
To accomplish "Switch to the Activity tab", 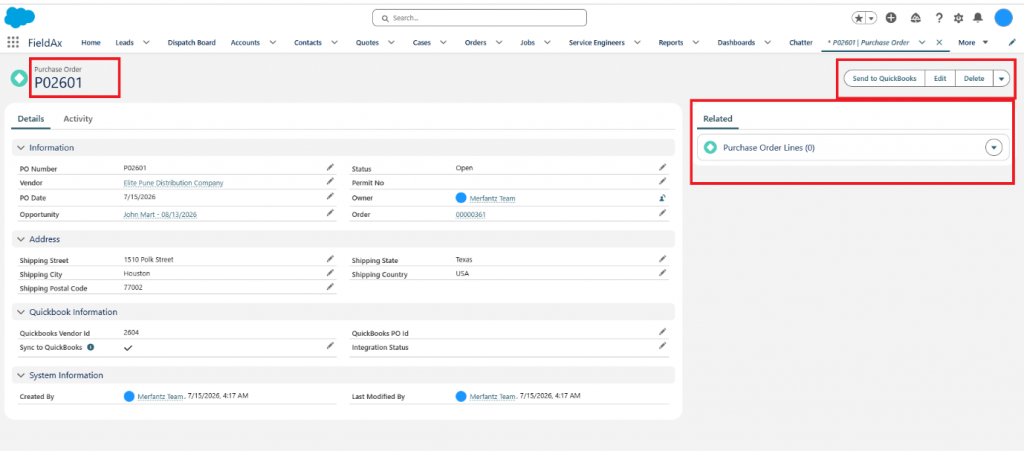I will (x=78, y=119).
